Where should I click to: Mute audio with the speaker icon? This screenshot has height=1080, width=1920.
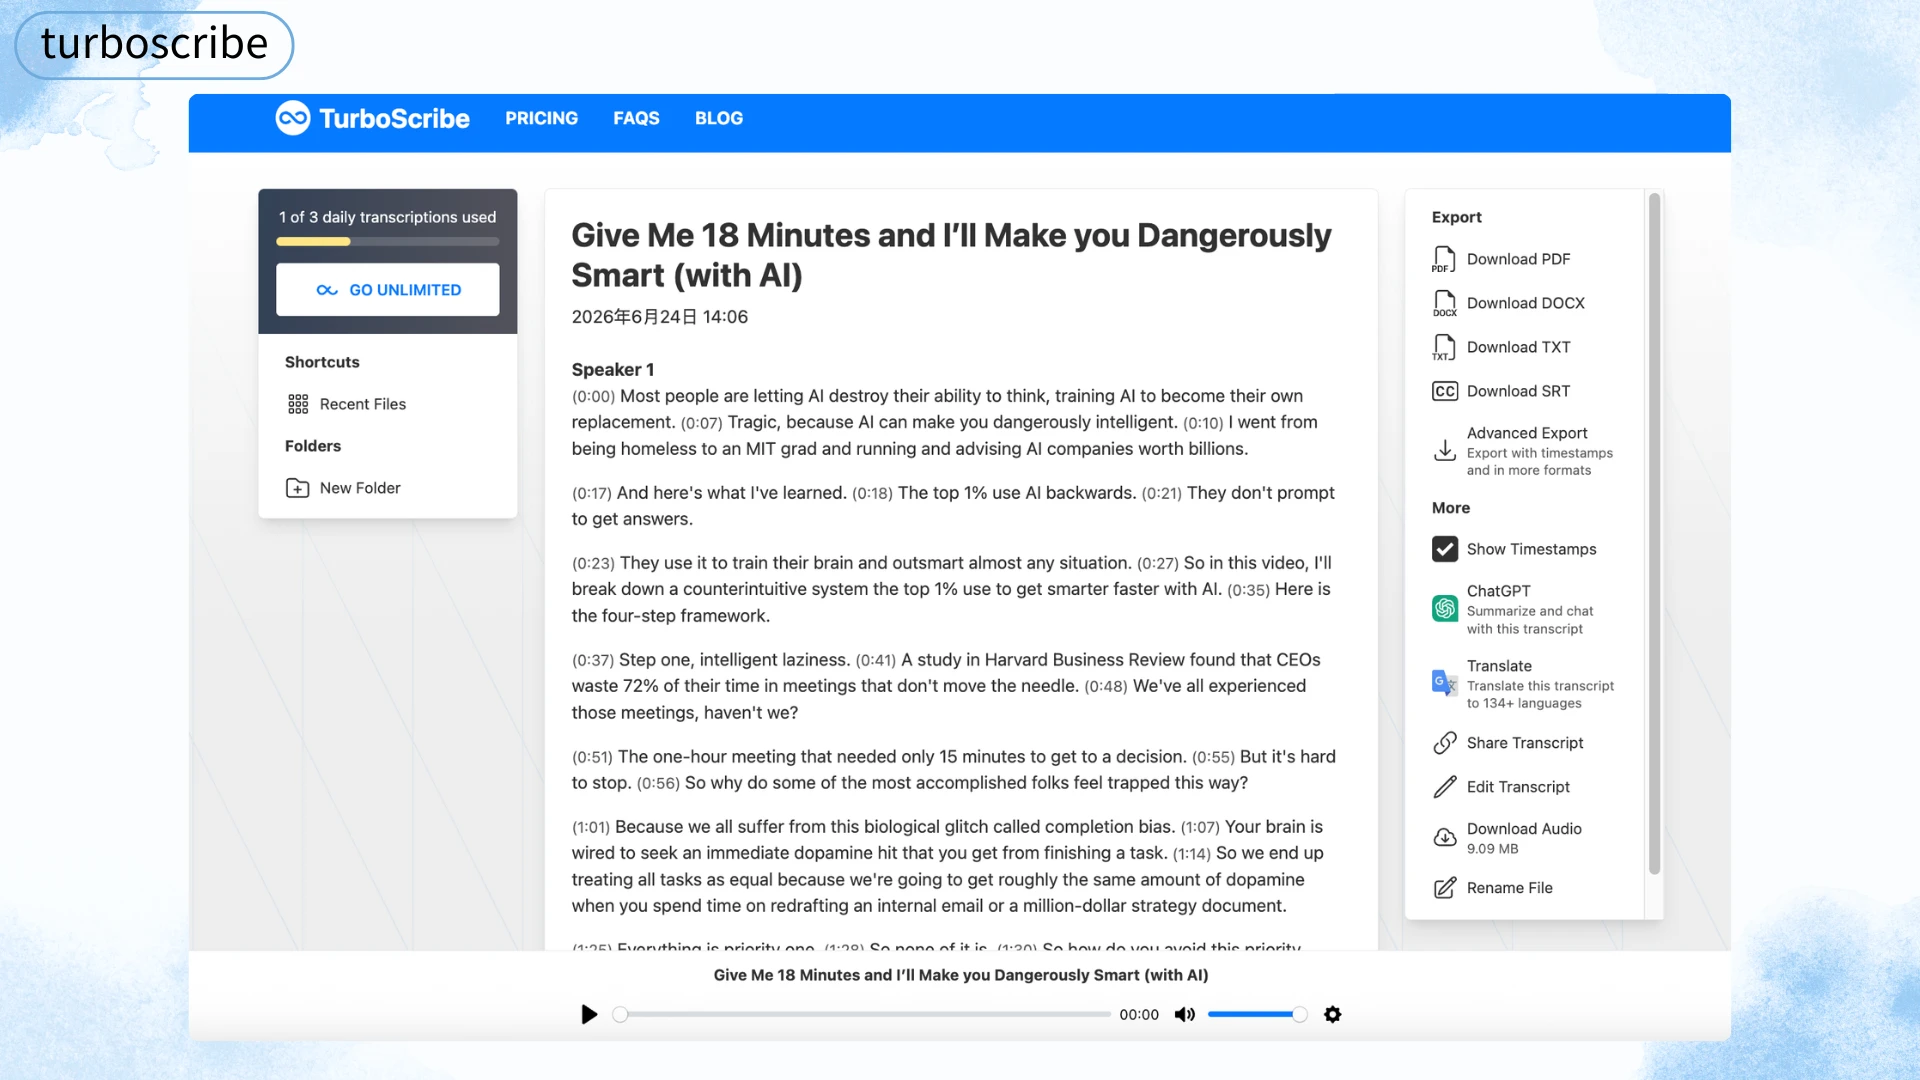(1185, 1014)
